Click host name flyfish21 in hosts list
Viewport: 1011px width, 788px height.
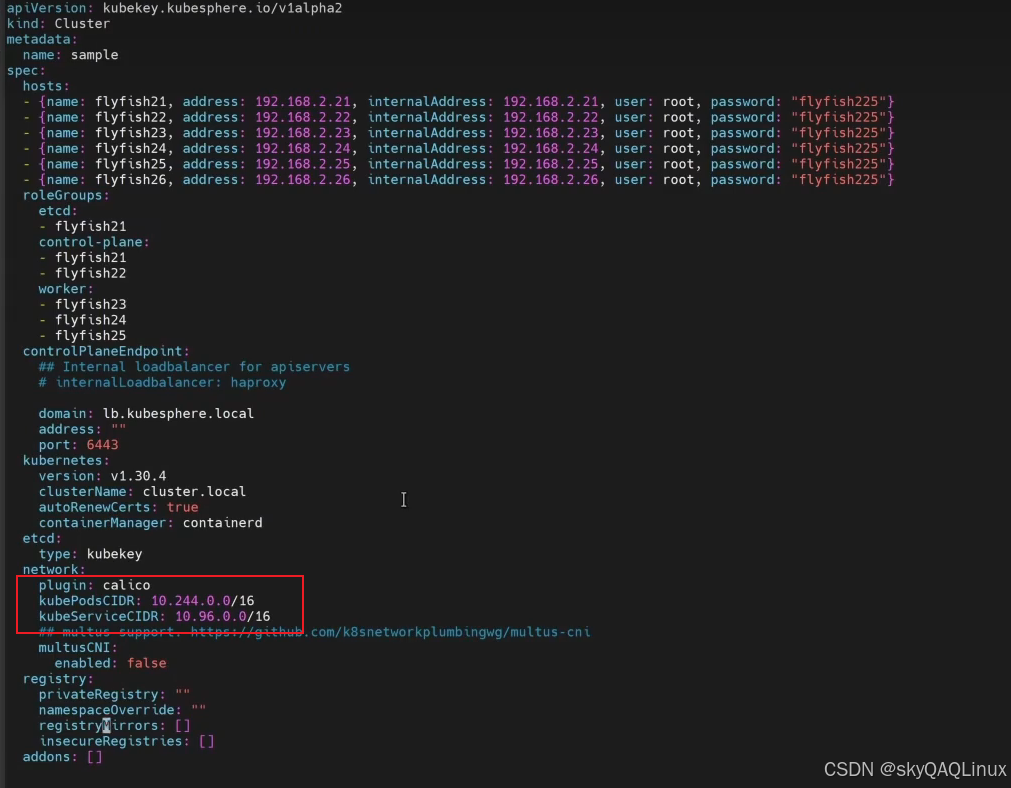tap(131, 102)
